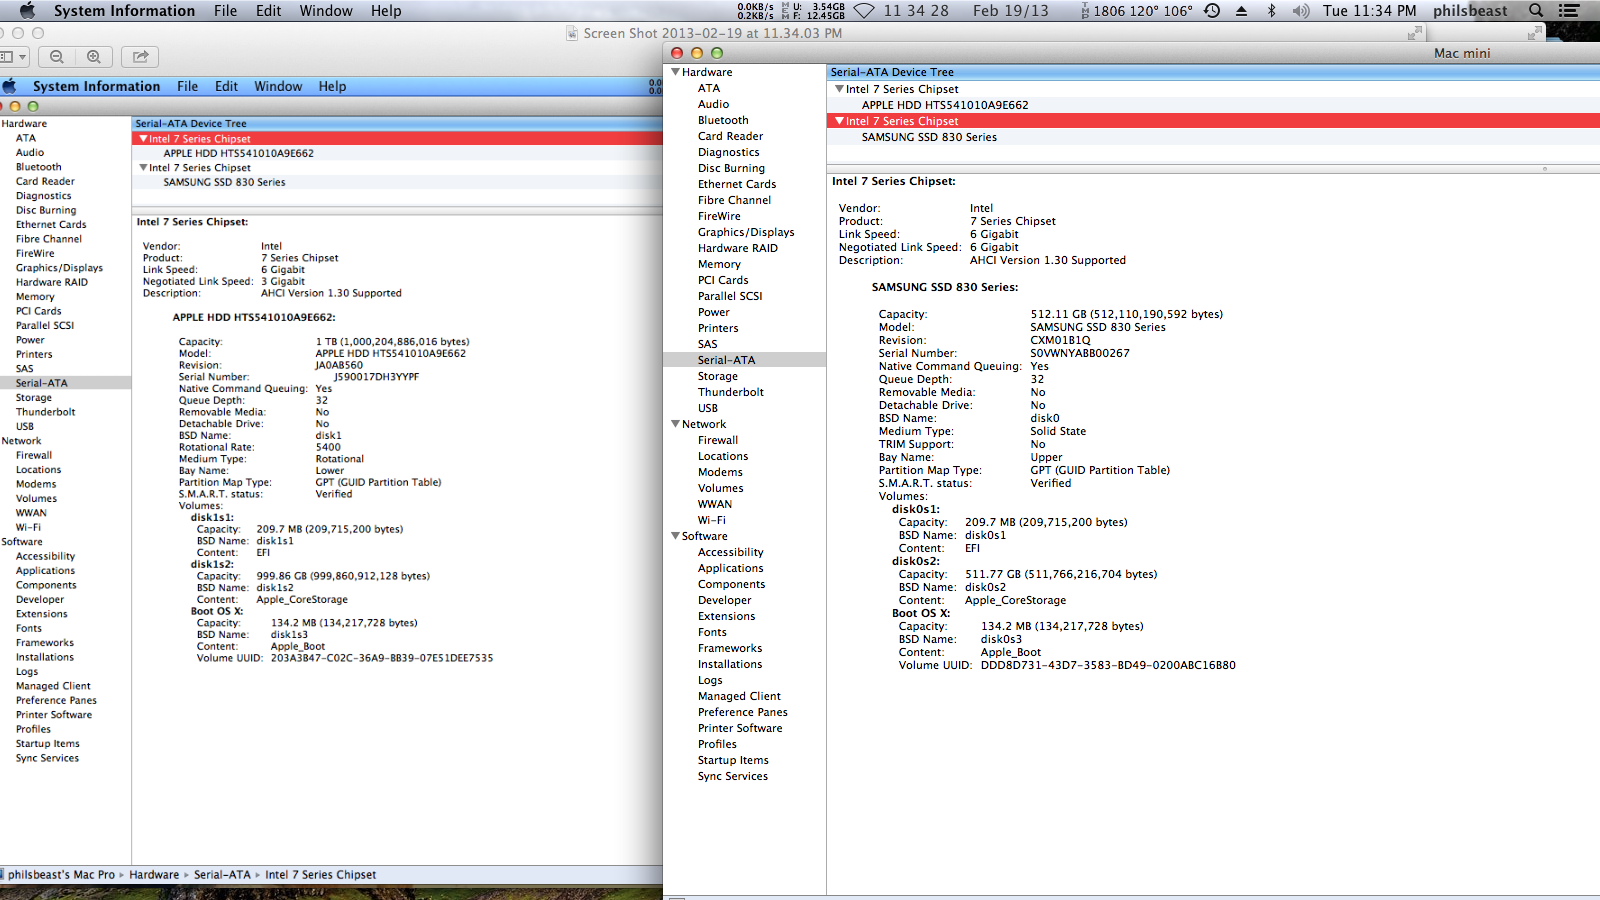Image resolution: width=1600 pixels, height=900 pixels.
Task: Select Audio in the Mac mini window sidebar
Action: coord(713,104)
